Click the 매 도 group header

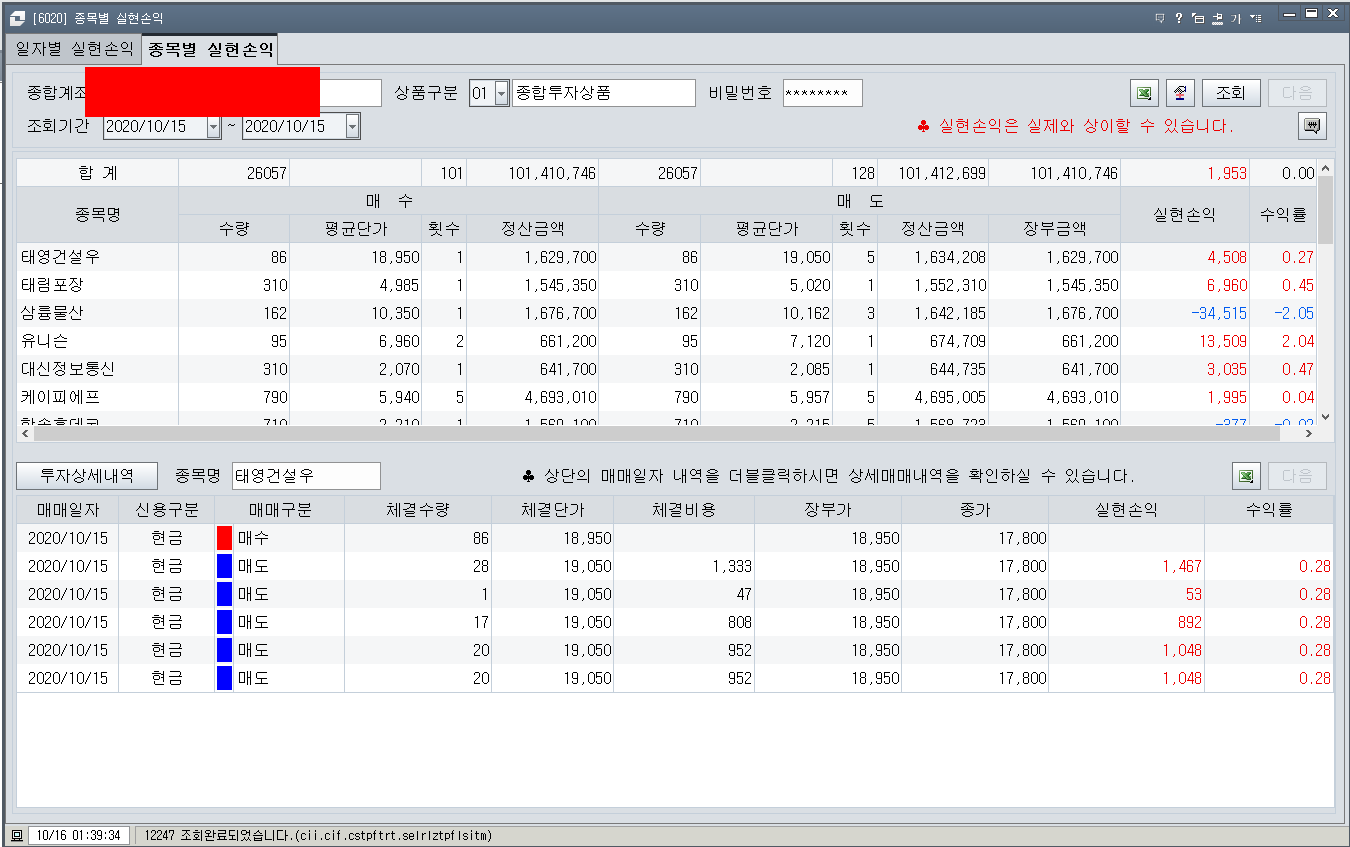pos(859,201)
